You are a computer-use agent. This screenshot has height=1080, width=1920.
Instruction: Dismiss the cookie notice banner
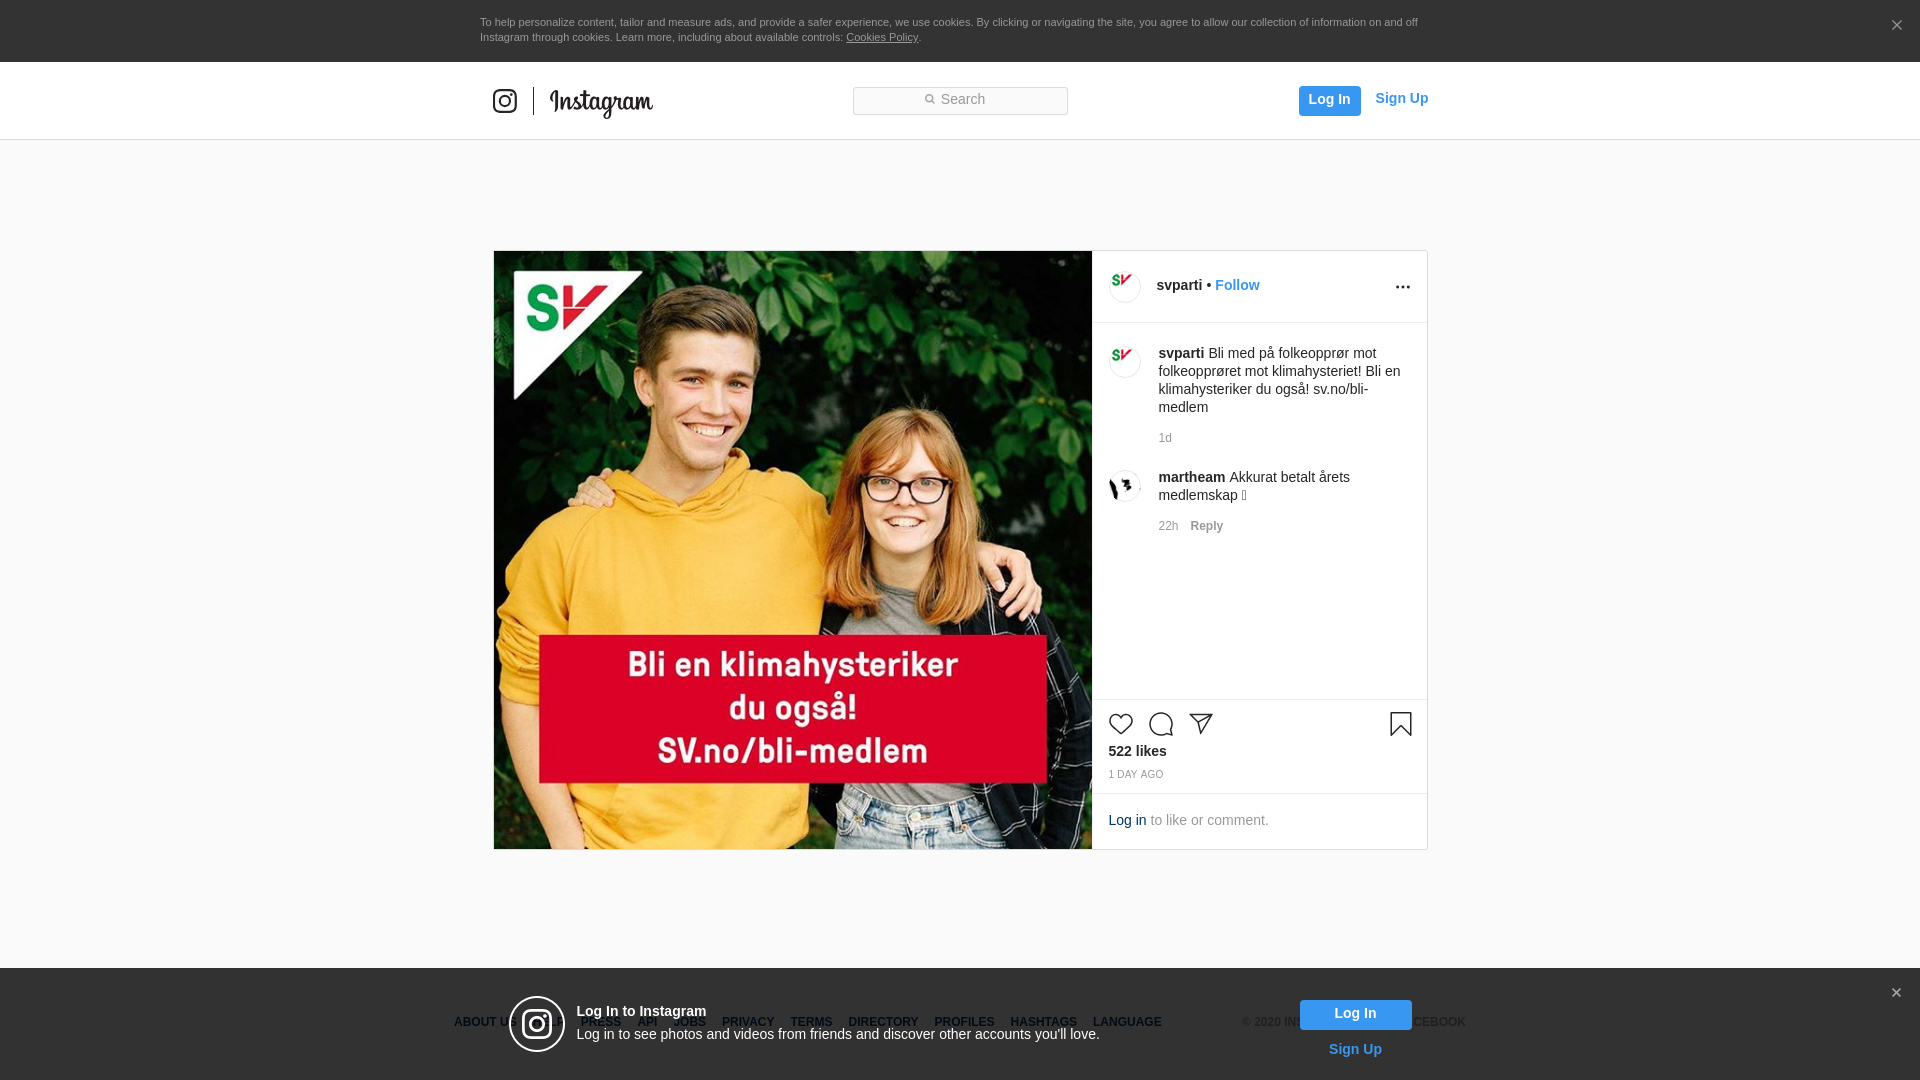(x=1896, y=25)
